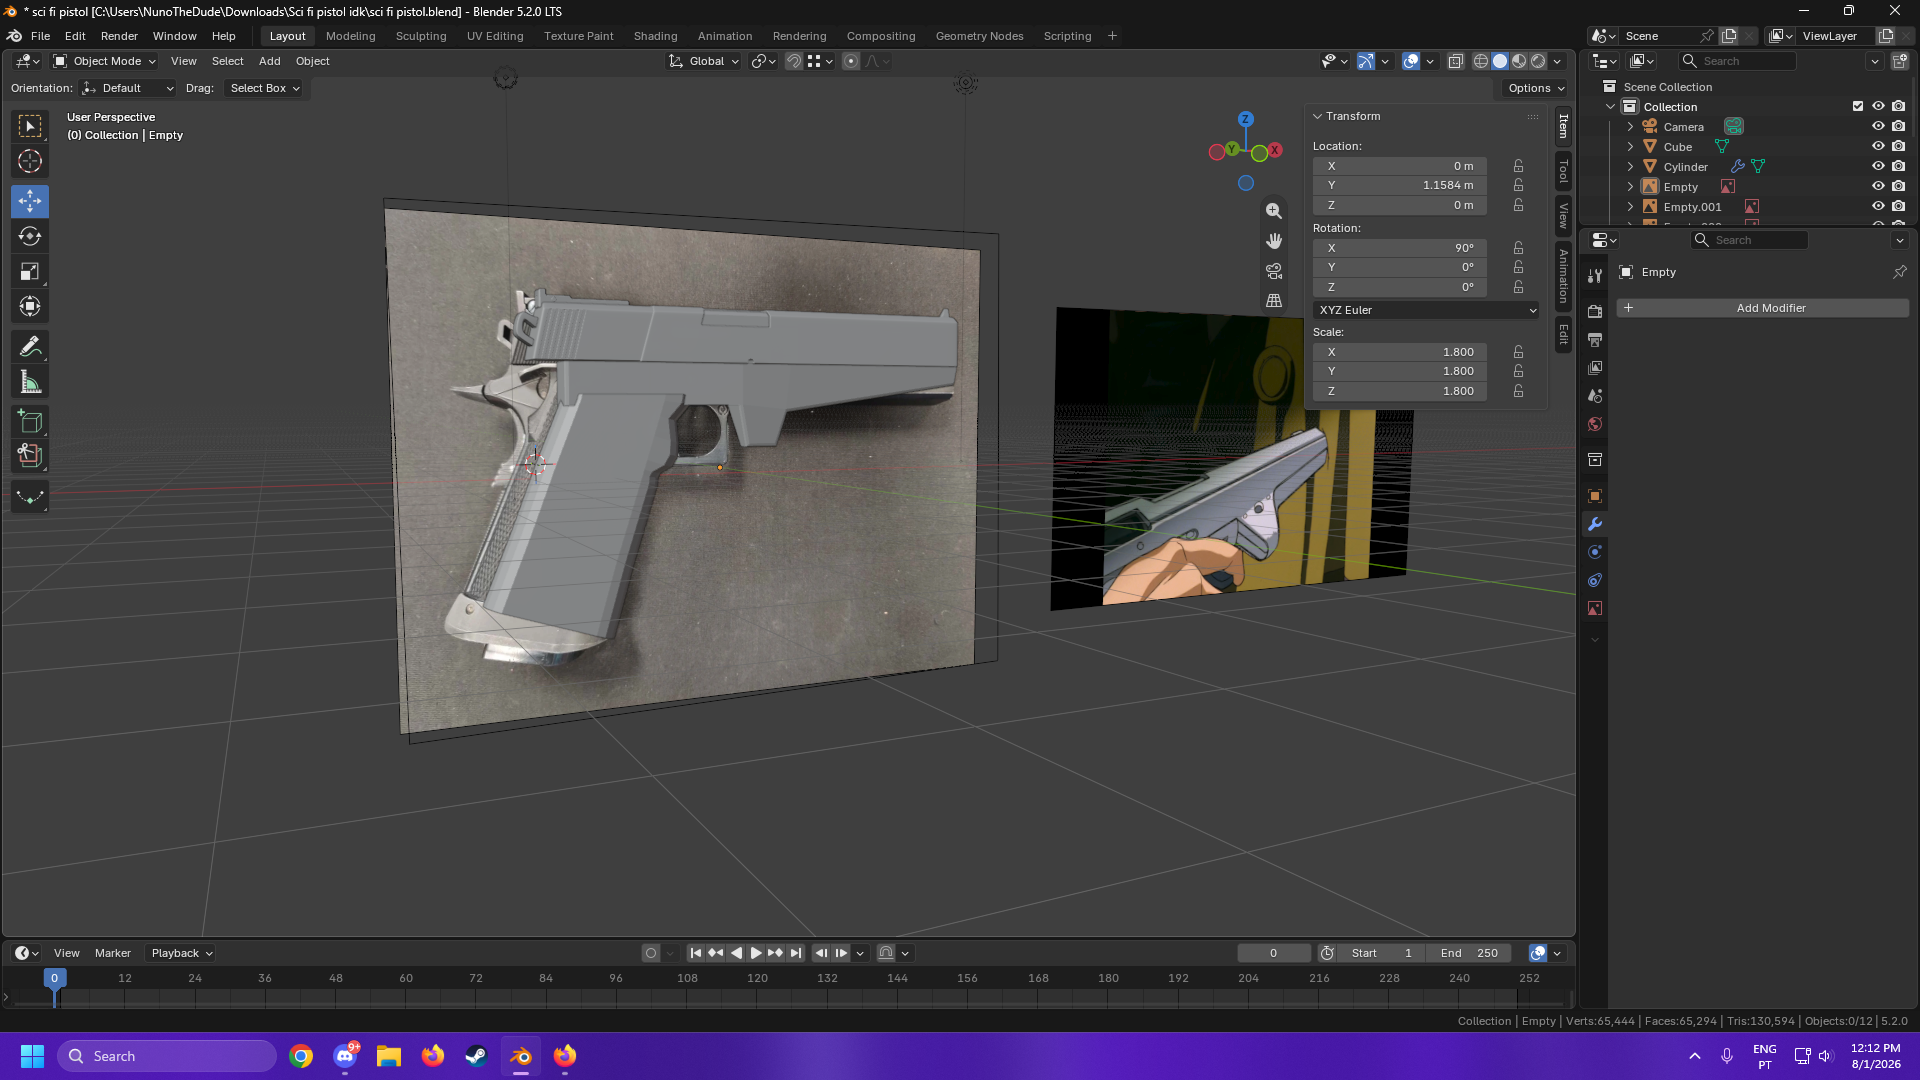The height and width of the screenshot is (1080, 1920).
Task: Click the Location Y value field
Action: [1400, 185]
